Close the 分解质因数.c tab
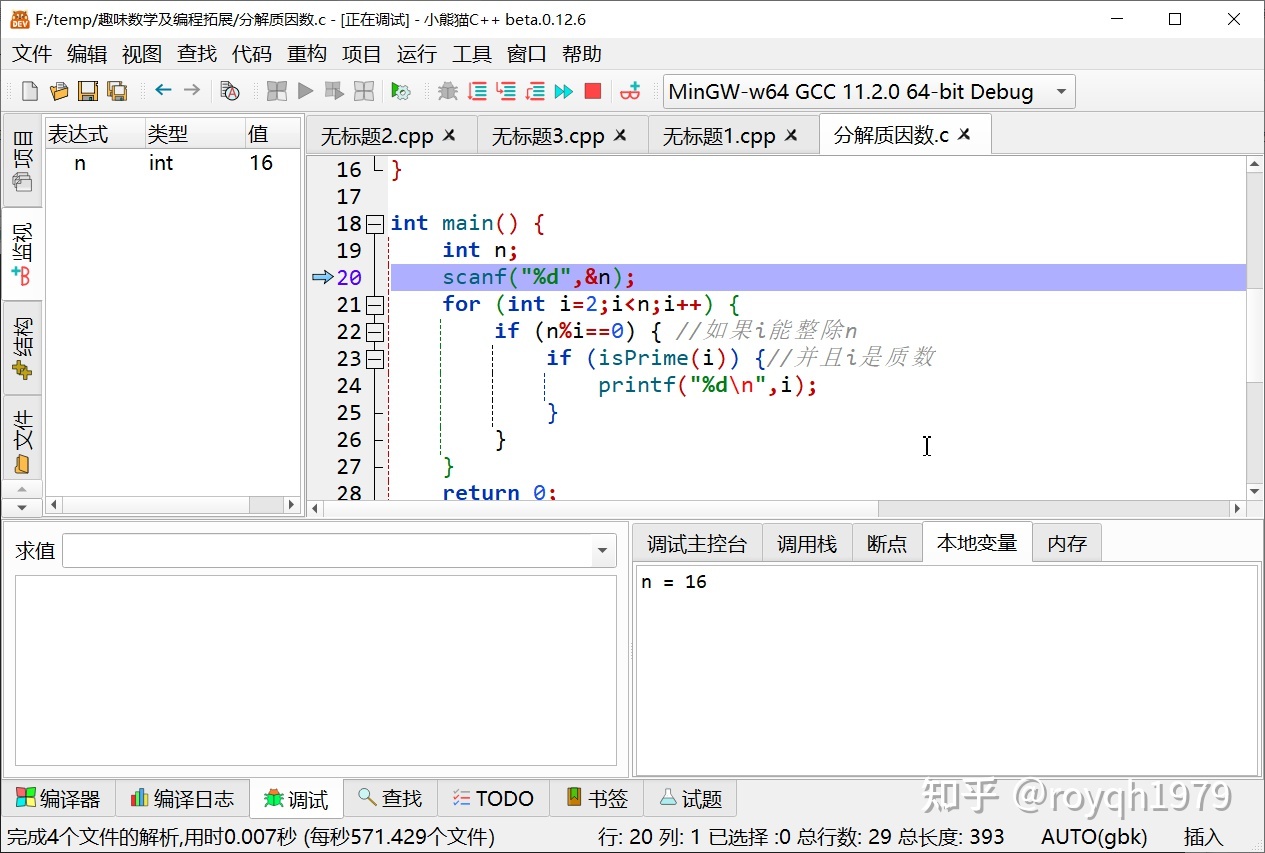 (x=964, y=134)
